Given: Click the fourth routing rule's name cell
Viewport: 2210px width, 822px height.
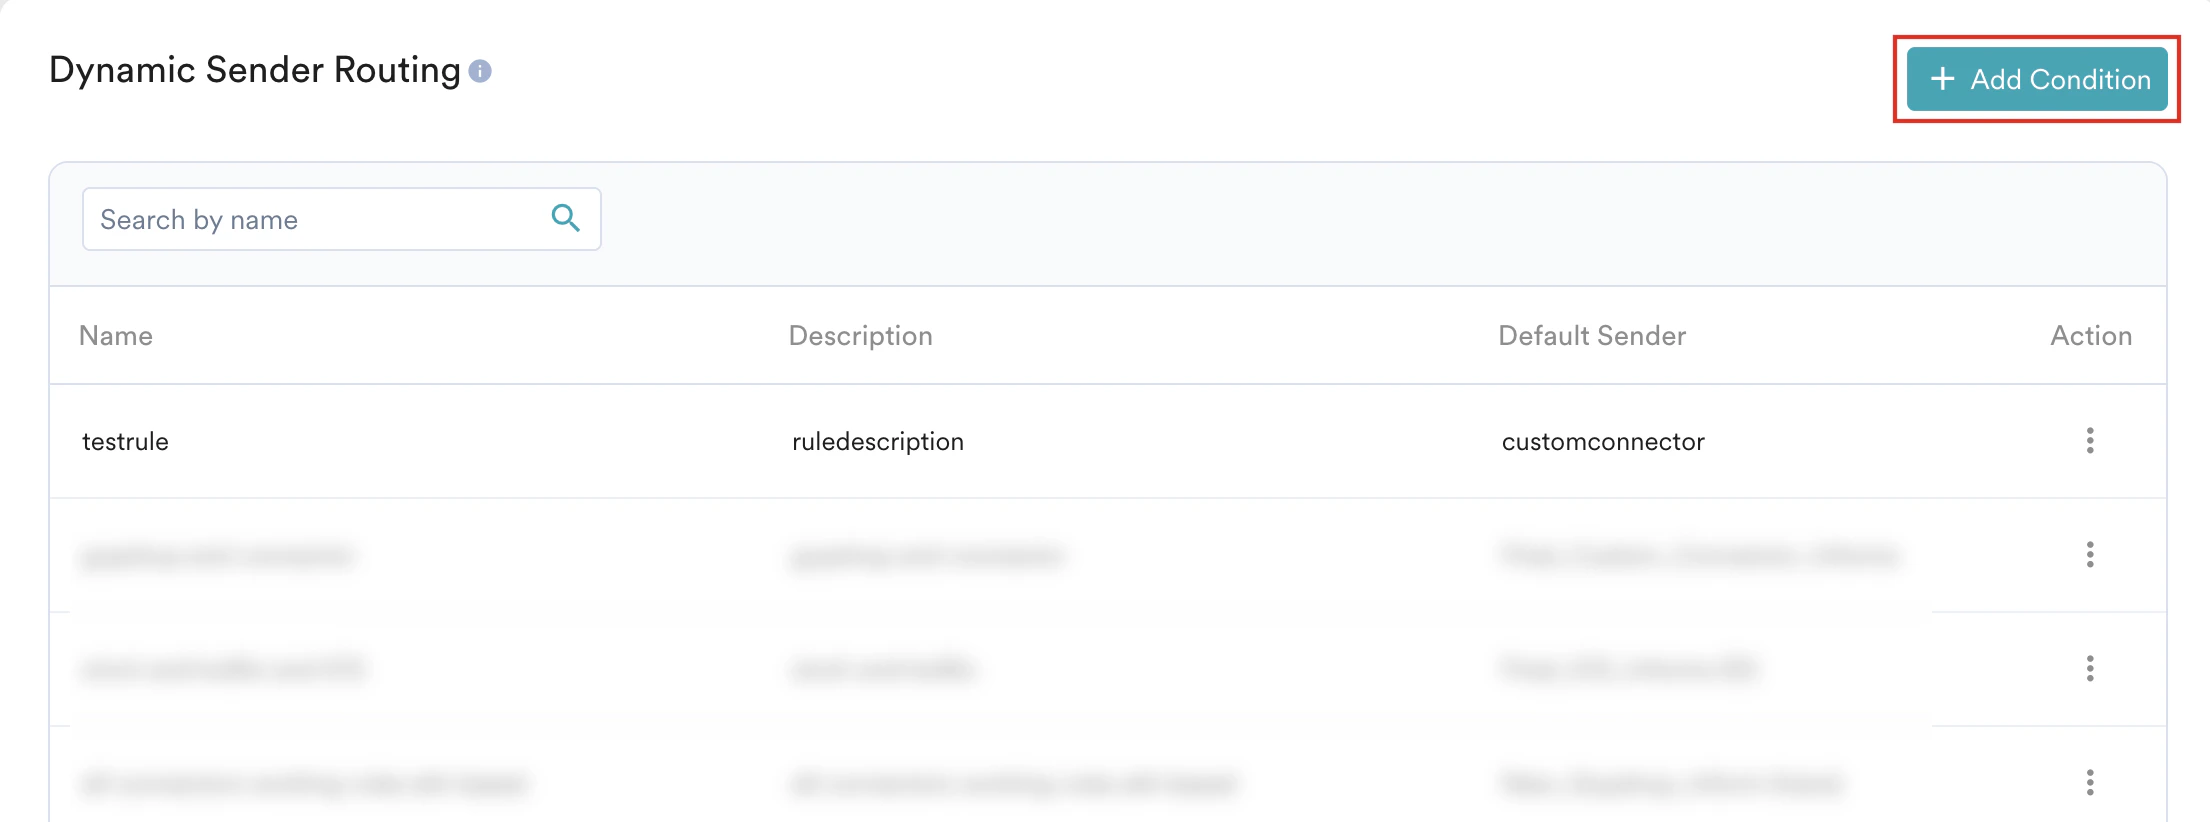Looking at the screenshot, I should click(300, 784).
